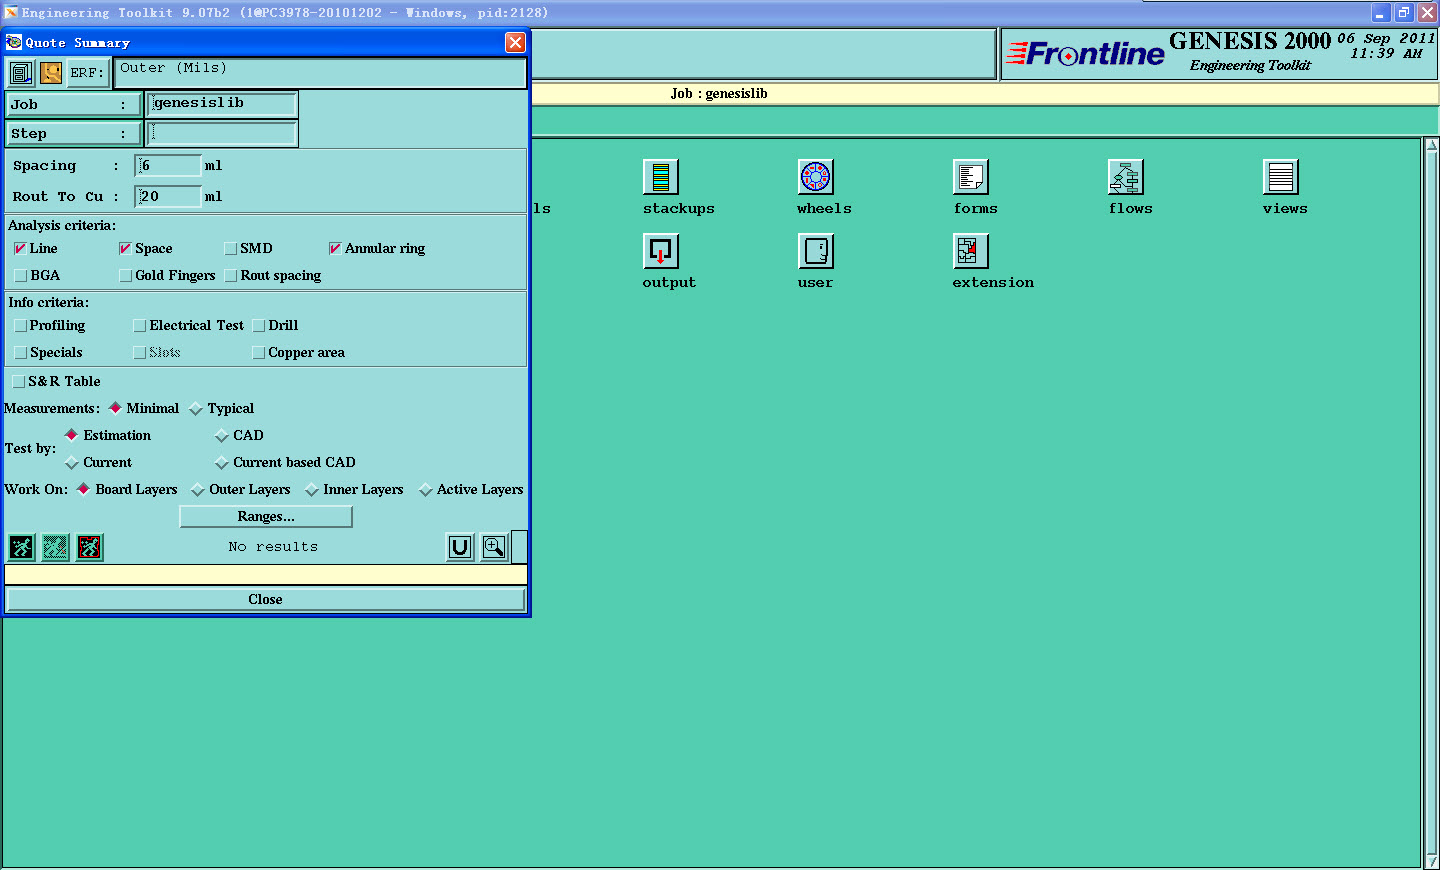Click the red-outlined running-man icon
The height and width of the screenshot is (870, 1440).
click(89, 547)
